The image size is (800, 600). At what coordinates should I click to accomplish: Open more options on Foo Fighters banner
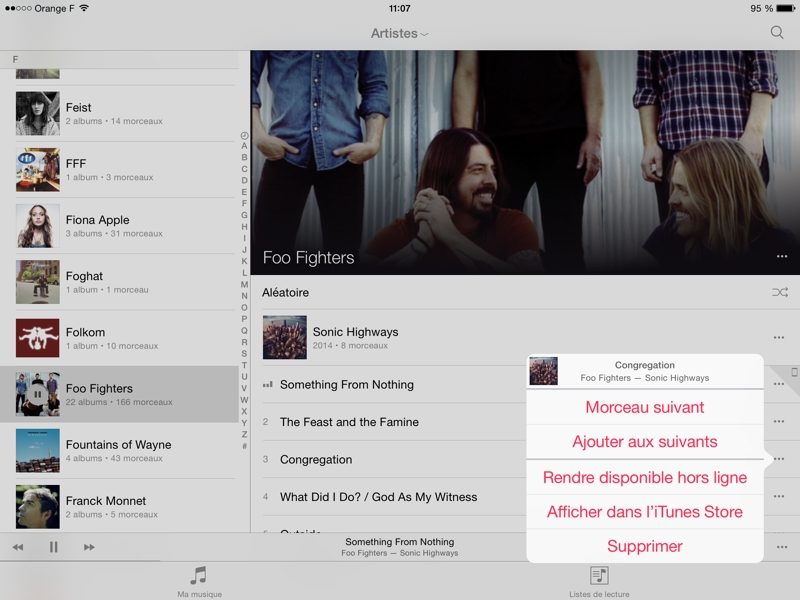pos(782,256)
